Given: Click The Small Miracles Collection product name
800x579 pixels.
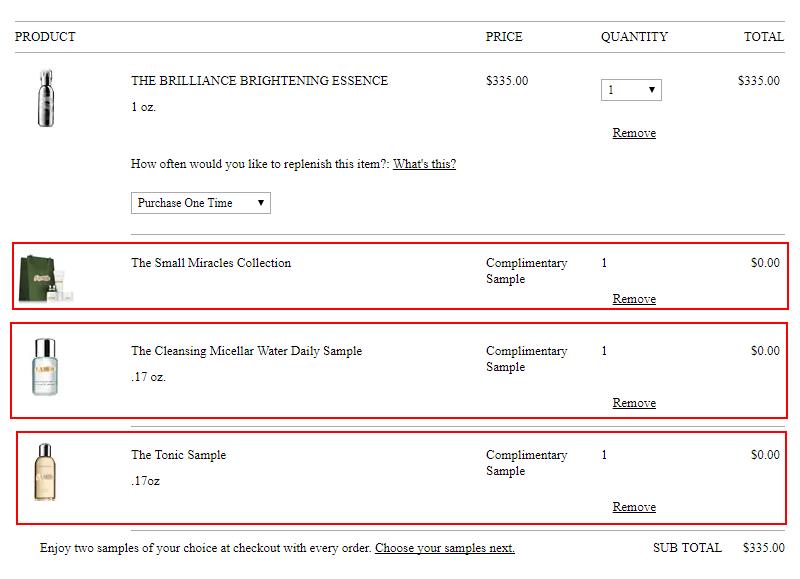Looking at the screenshot, I should (211, 263).
